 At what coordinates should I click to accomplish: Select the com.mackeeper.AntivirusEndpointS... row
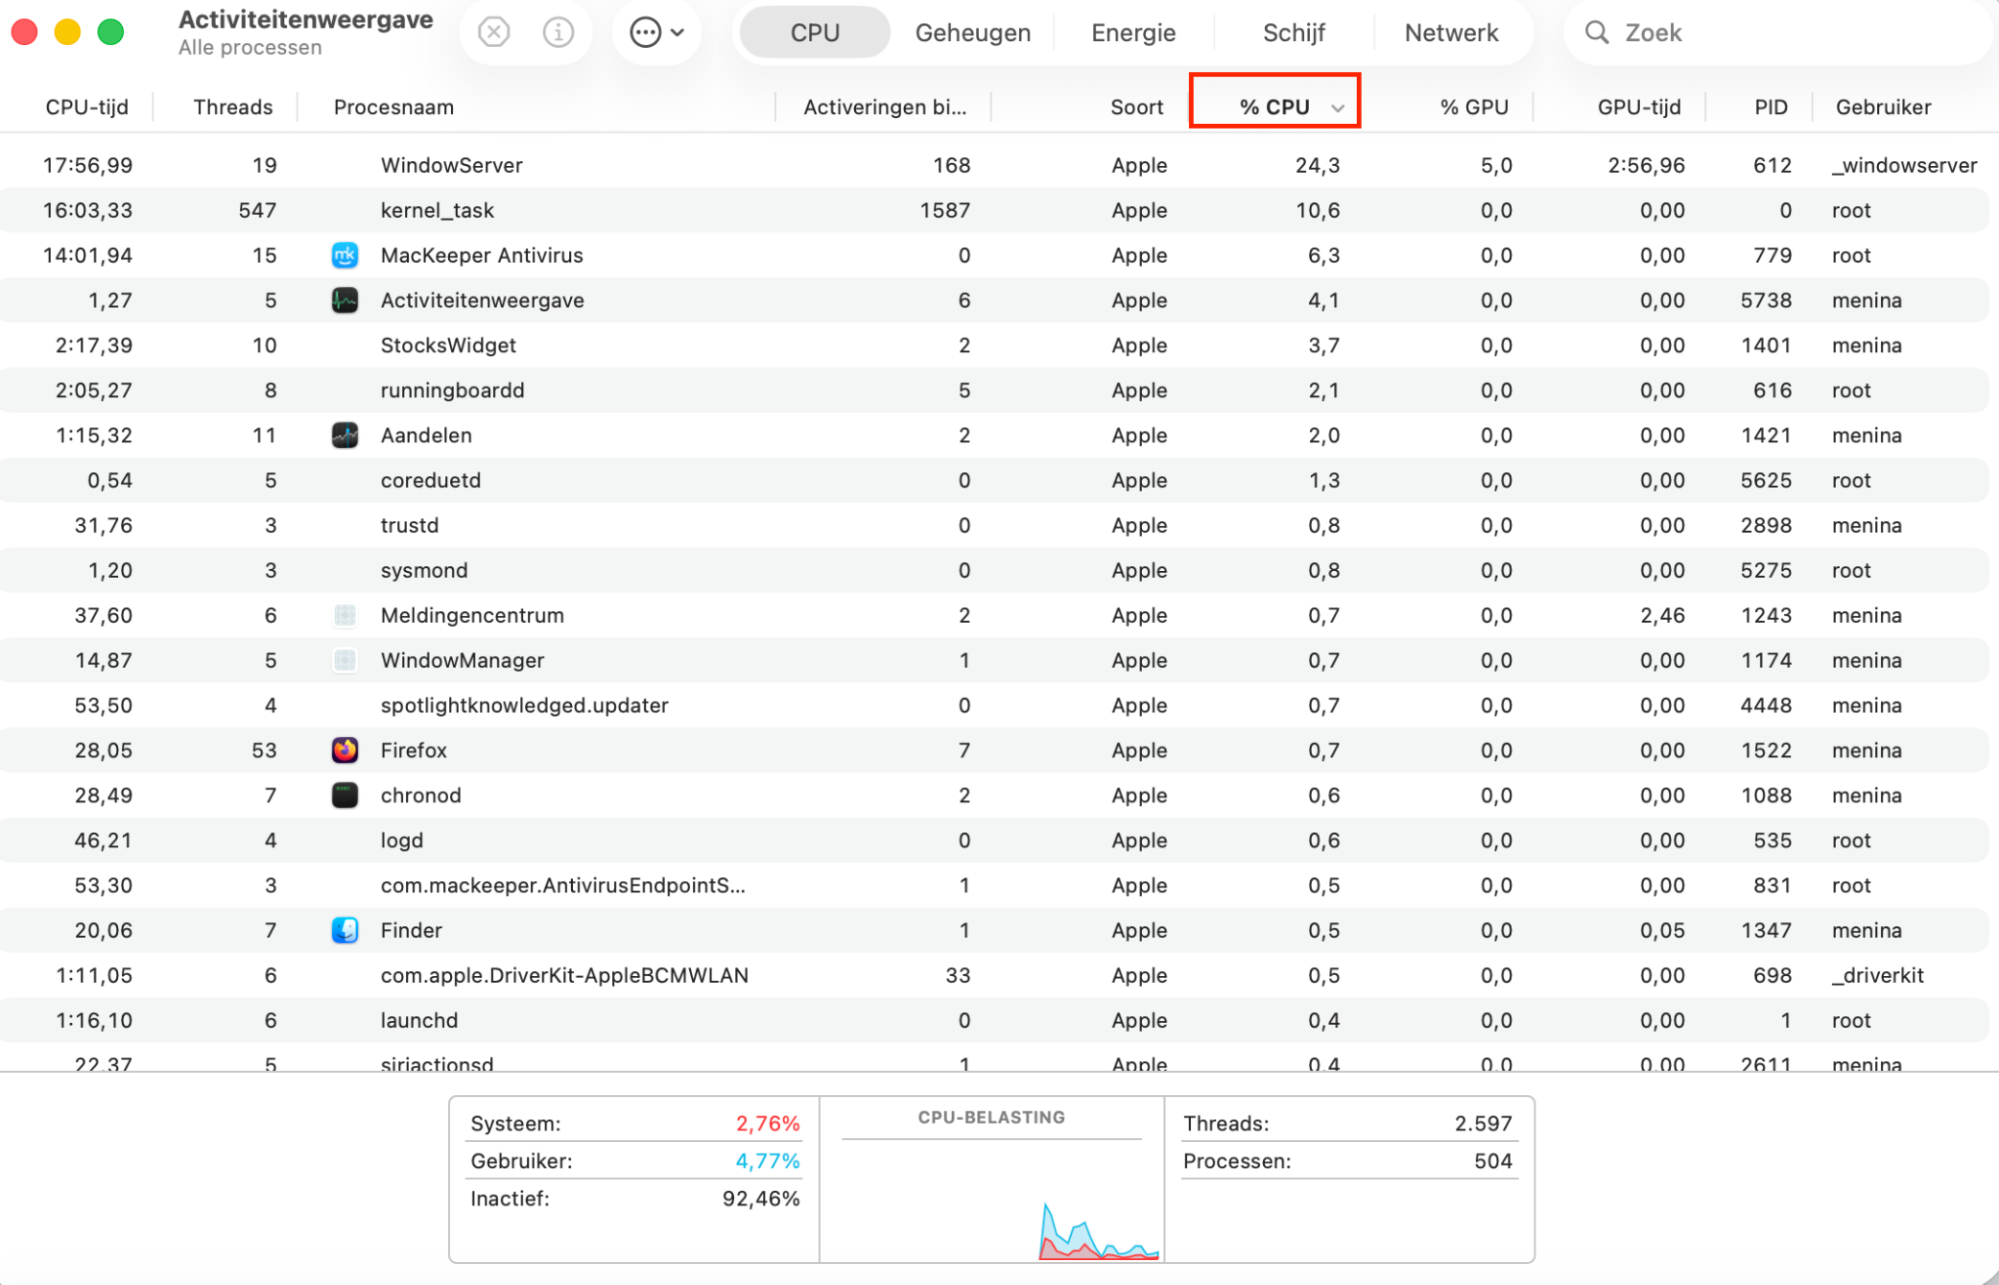(x=994, y=885)
